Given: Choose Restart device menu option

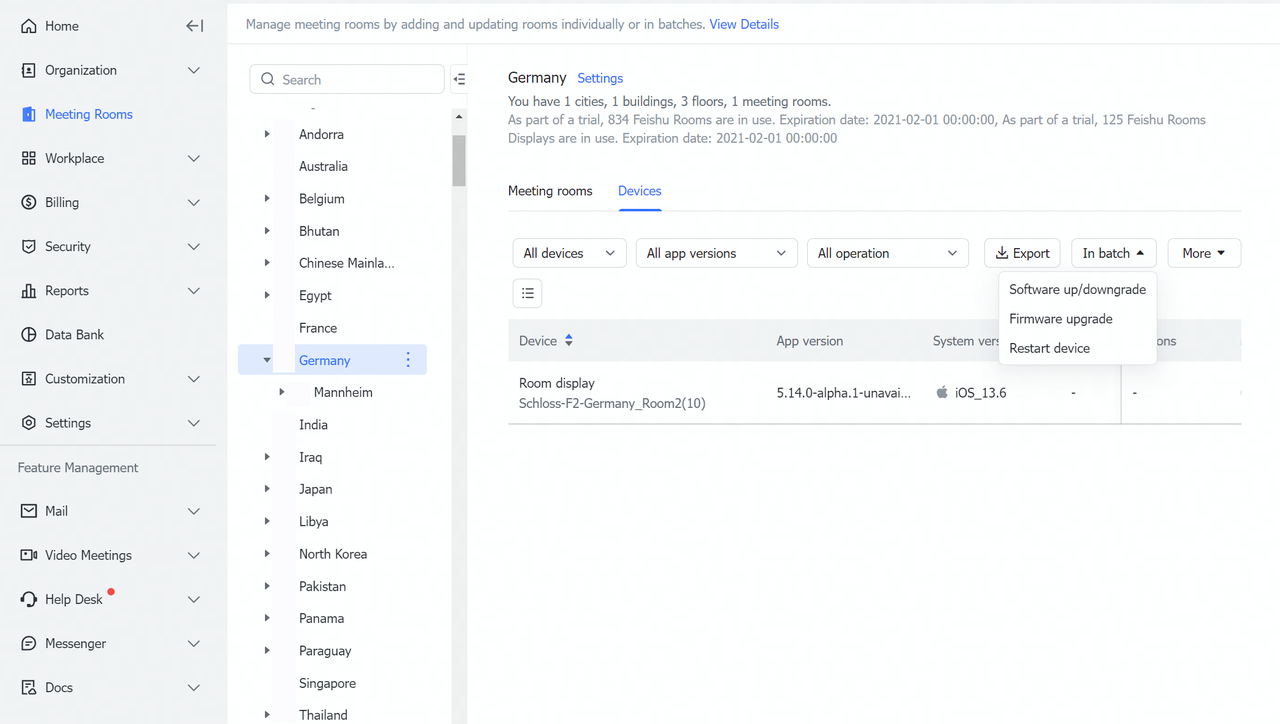Looking at the screenshot, I should (x=1049, y=348).
